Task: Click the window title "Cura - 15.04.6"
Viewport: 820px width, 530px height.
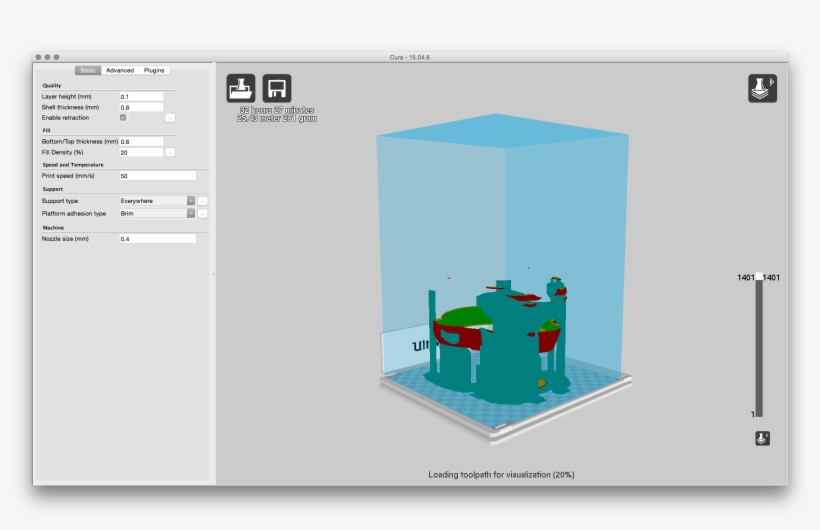Action: (409, 57)
